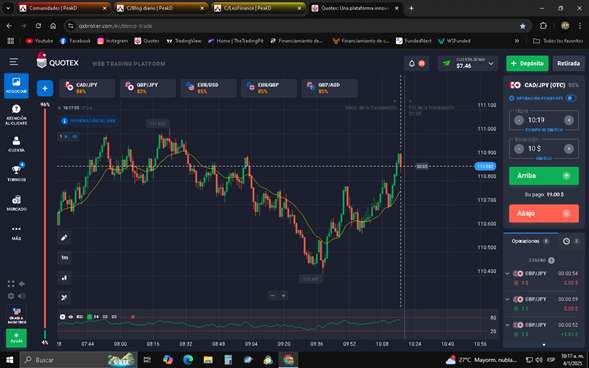The height and width of the screenshot is (368, 589).
Task: Open the notifications bell icon
Action: 412,63
